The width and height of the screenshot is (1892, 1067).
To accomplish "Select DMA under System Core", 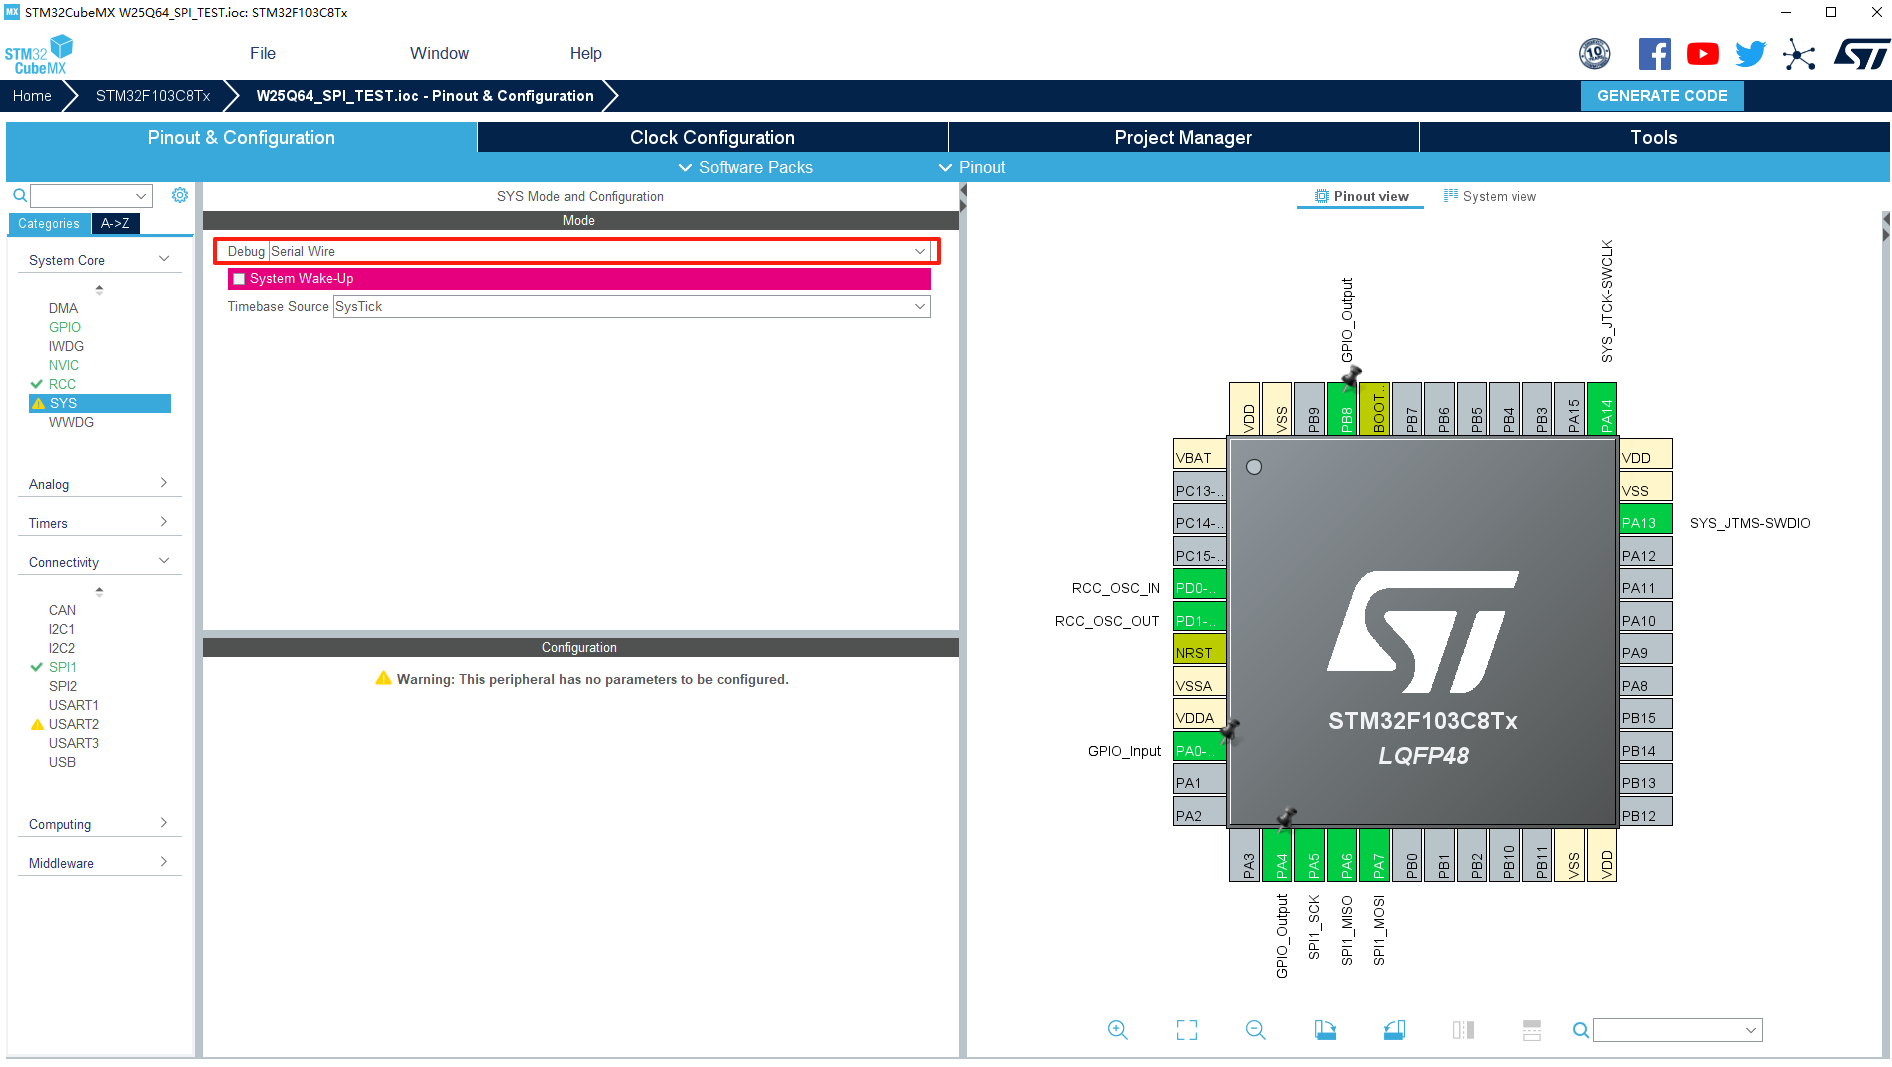I will click(63, 308).
